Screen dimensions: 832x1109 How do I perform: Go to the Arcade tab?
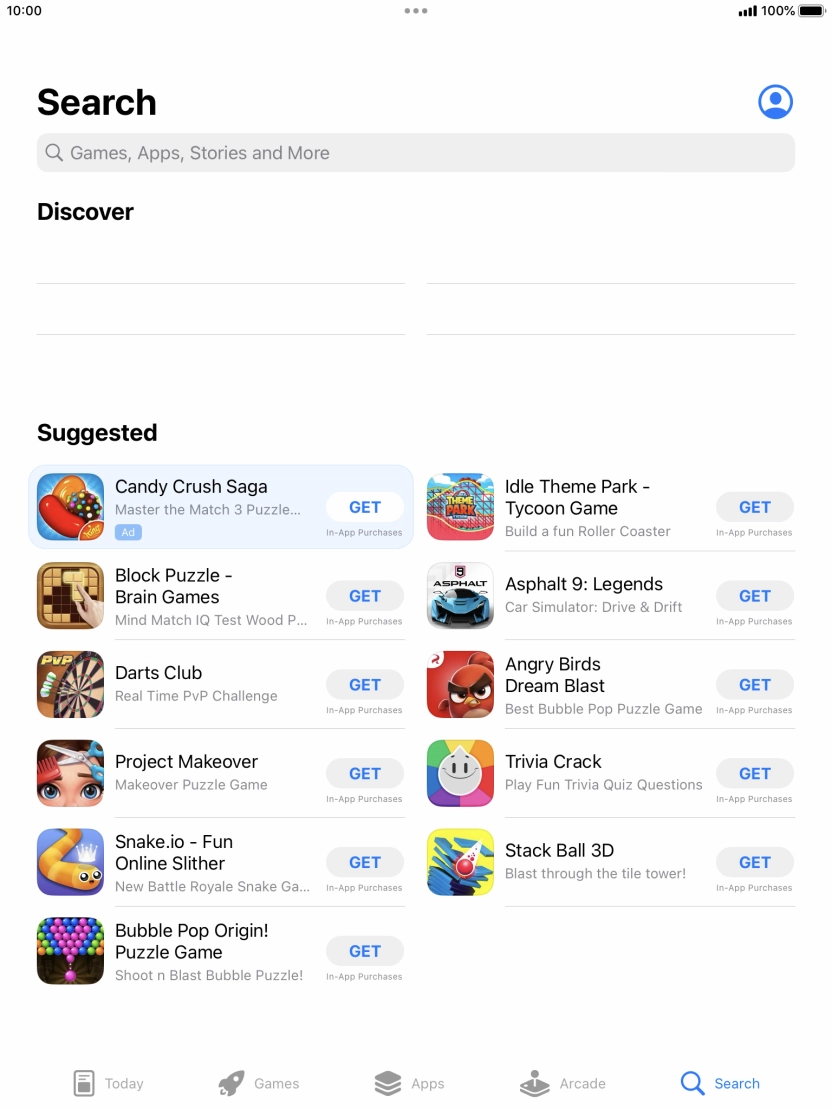pyautogui.click(x=562, y=1083)
